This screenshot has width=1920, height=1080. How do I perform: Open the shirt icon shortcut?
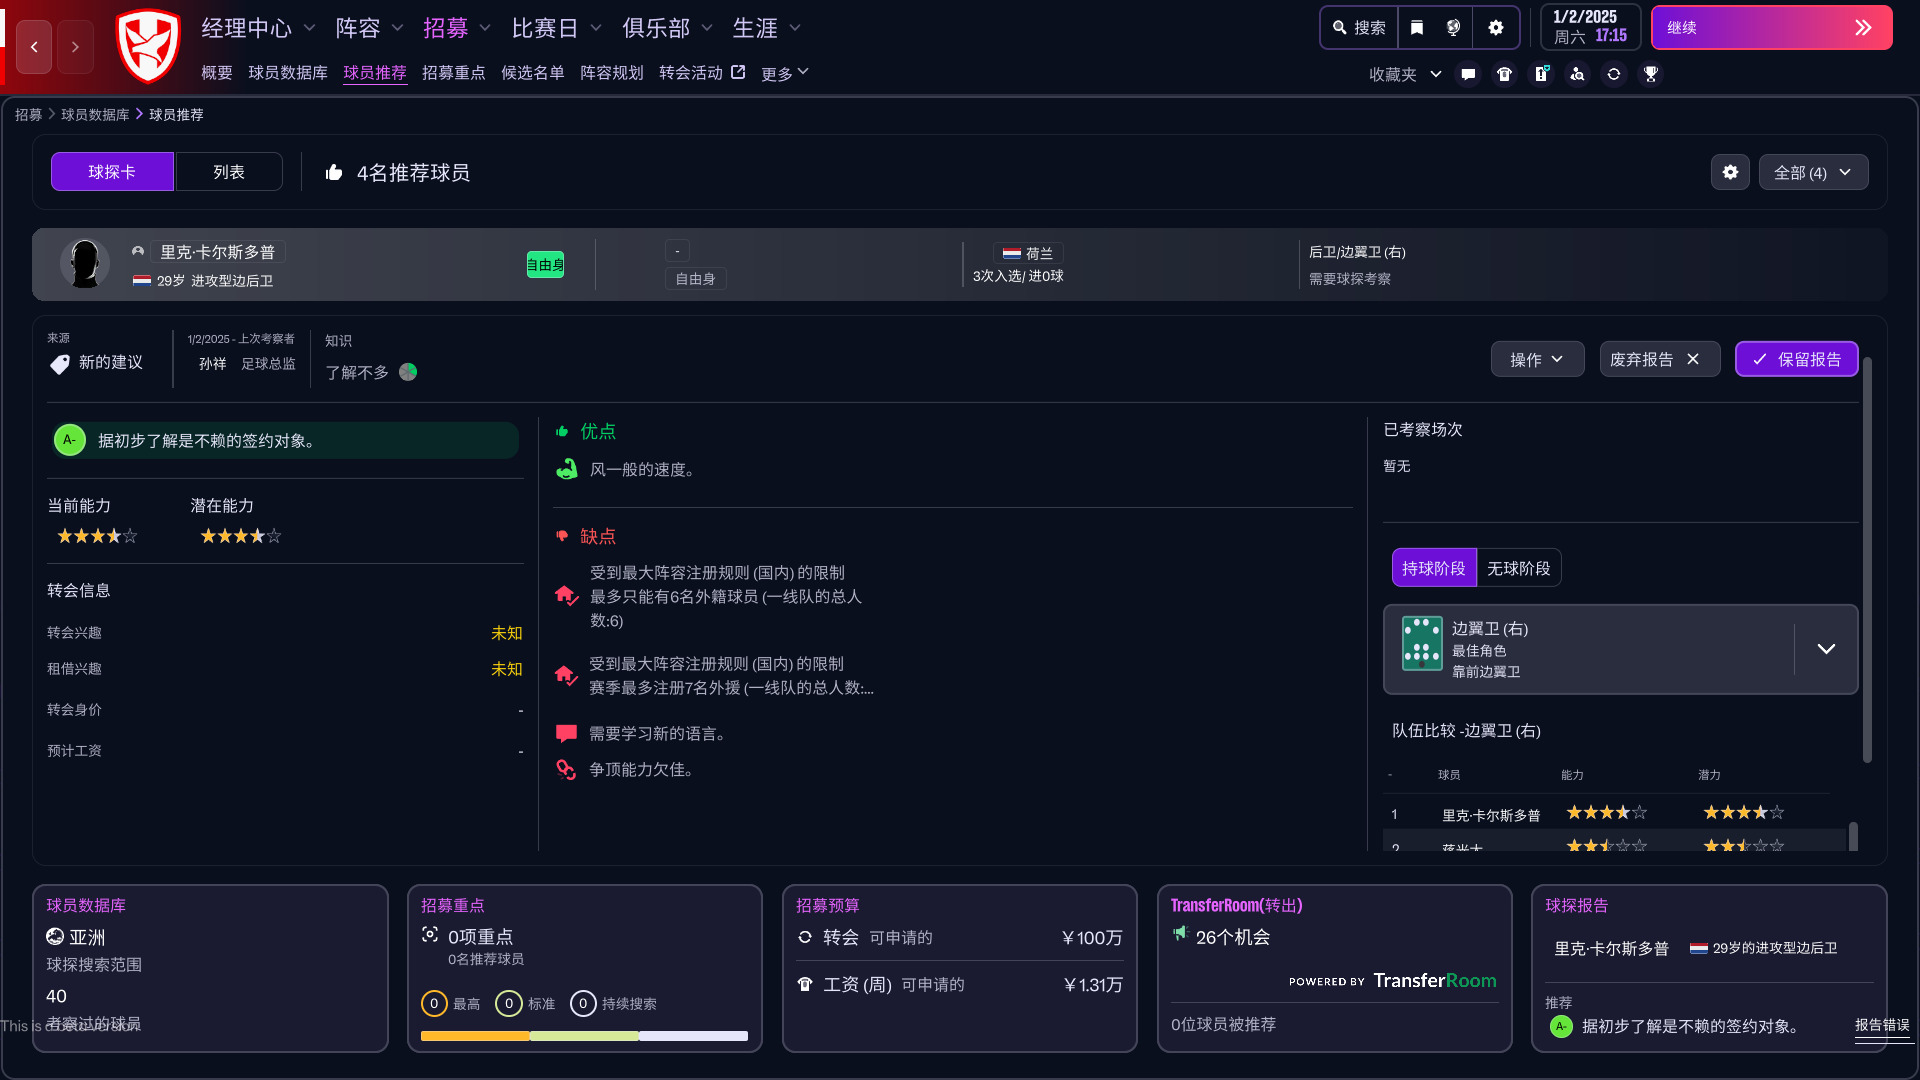(1504, 74)
